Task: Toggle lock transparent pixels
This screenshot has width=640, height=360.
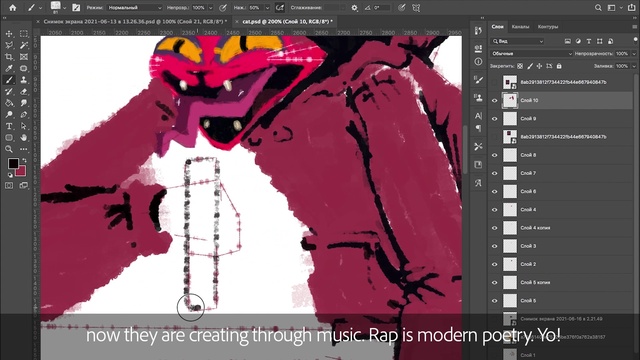Action: click(520, 66)
